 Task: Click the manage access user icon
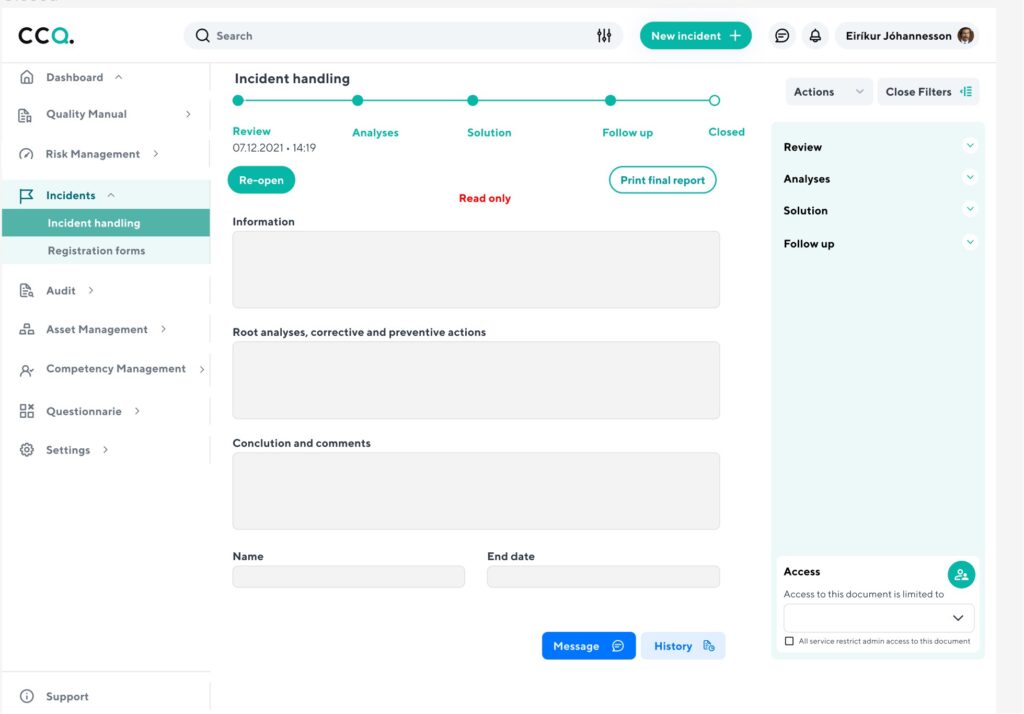[x=961, y=574]
